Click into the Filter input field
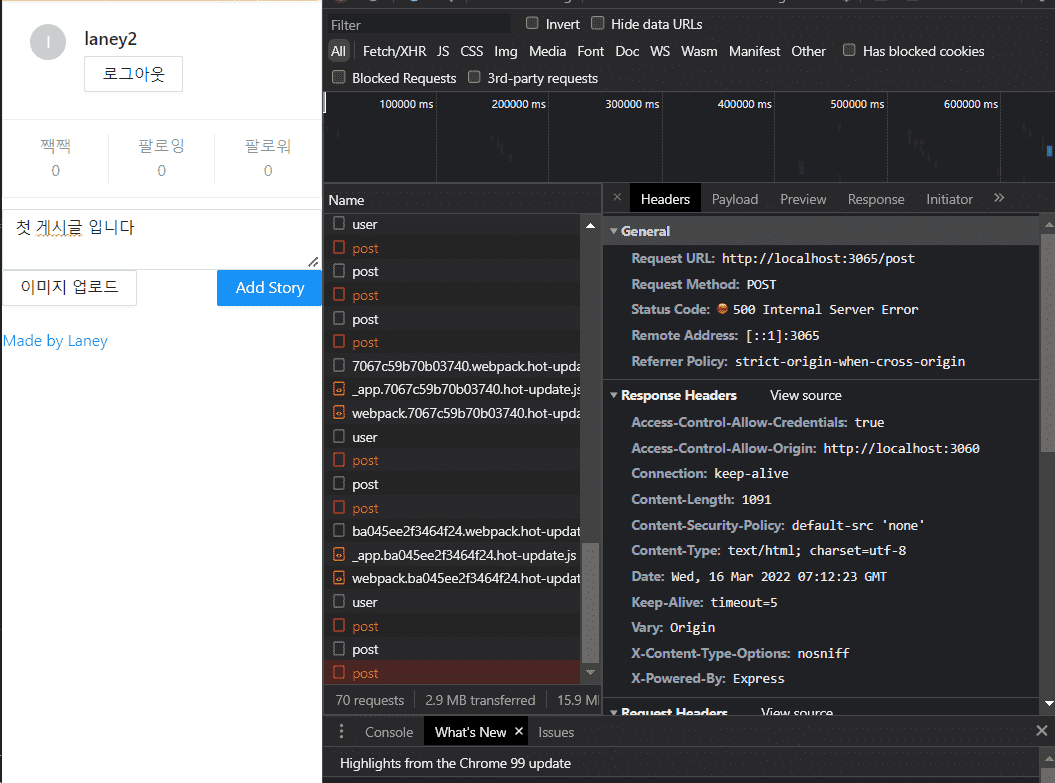The image size is (1055, 783). coord(419,25)
